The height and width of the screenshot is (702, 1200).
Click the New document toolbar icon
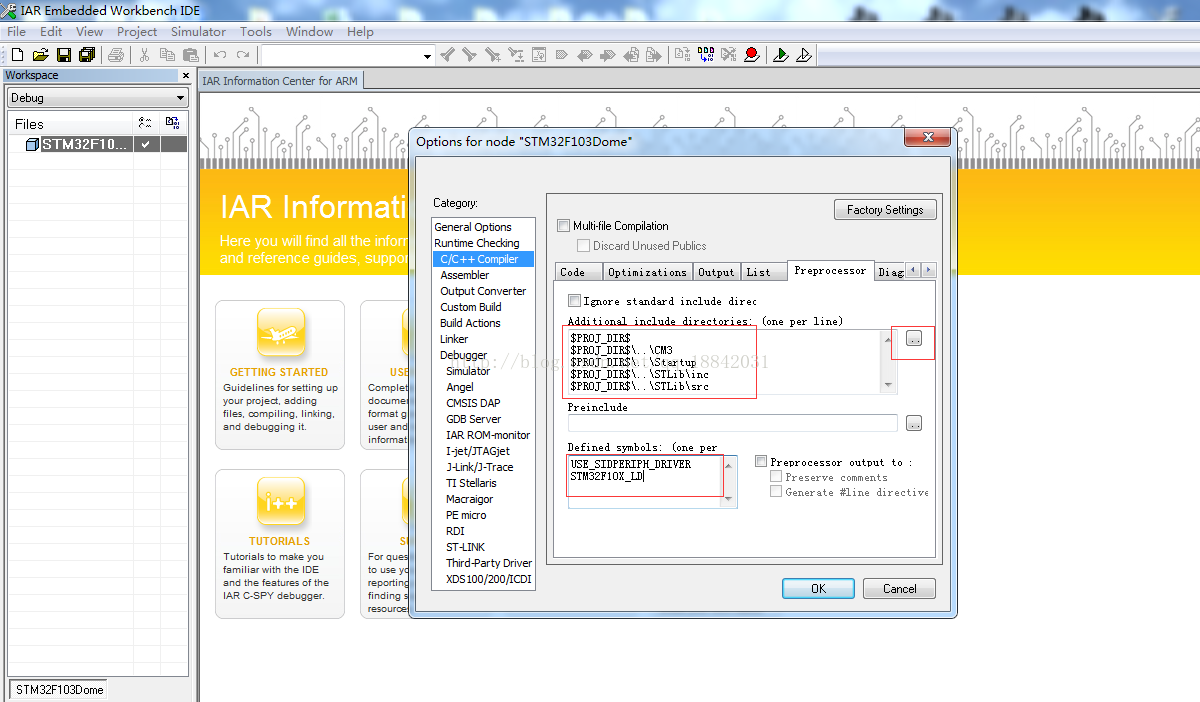click(x=17, y=55)
